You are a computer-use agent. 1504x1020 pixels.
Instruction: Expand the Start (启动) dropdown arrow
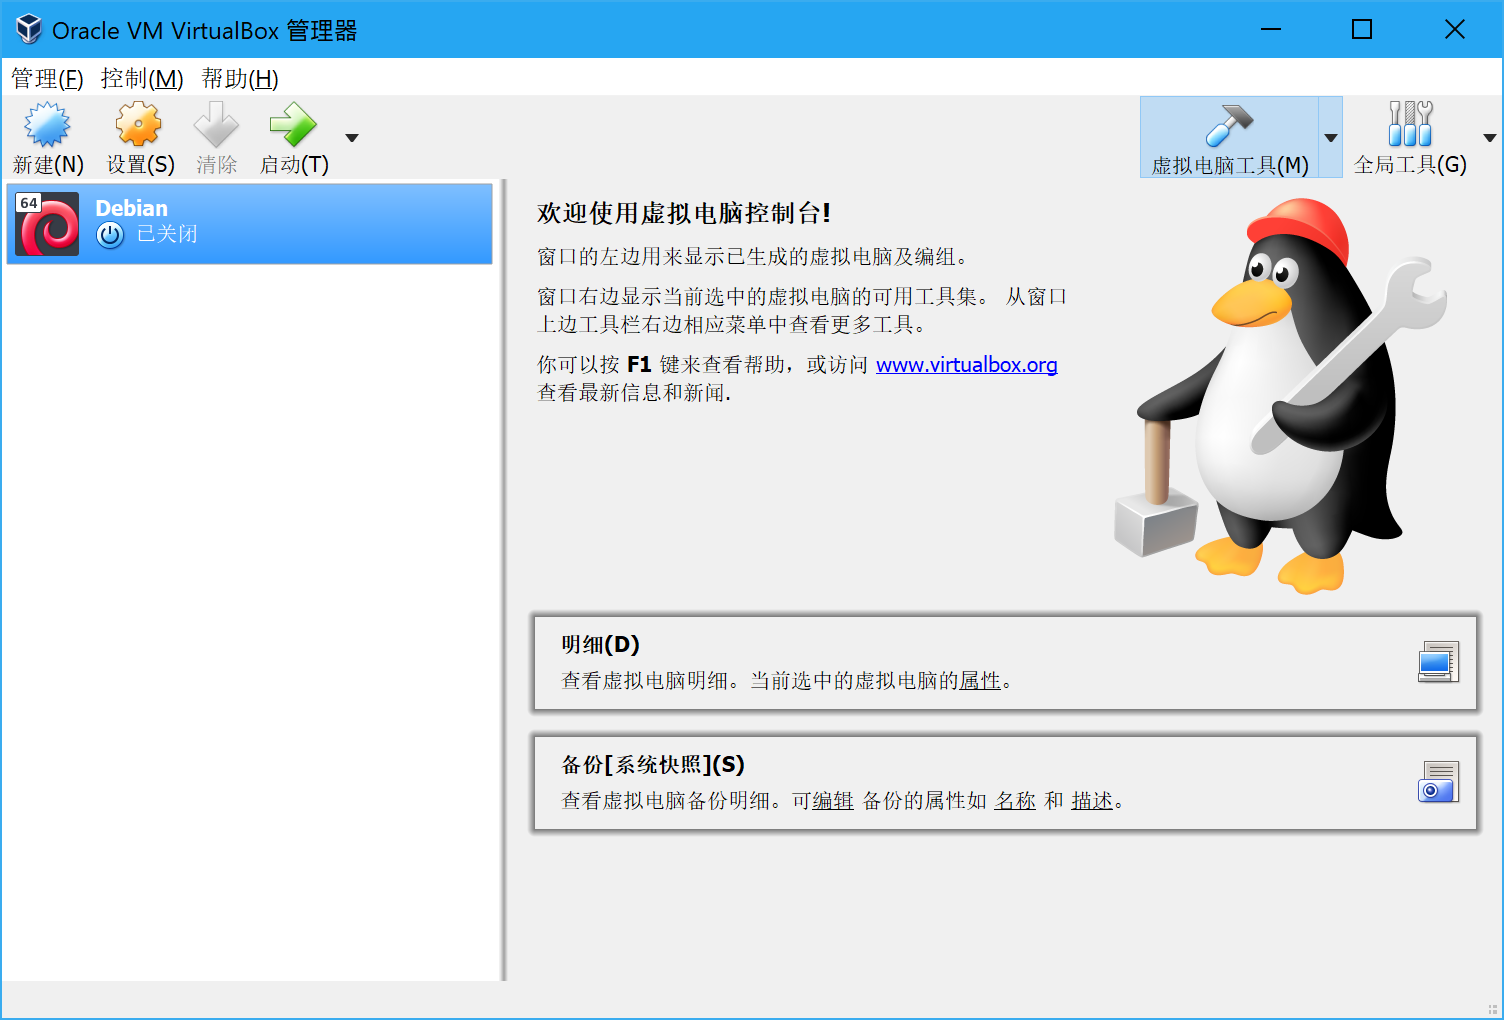352,138
